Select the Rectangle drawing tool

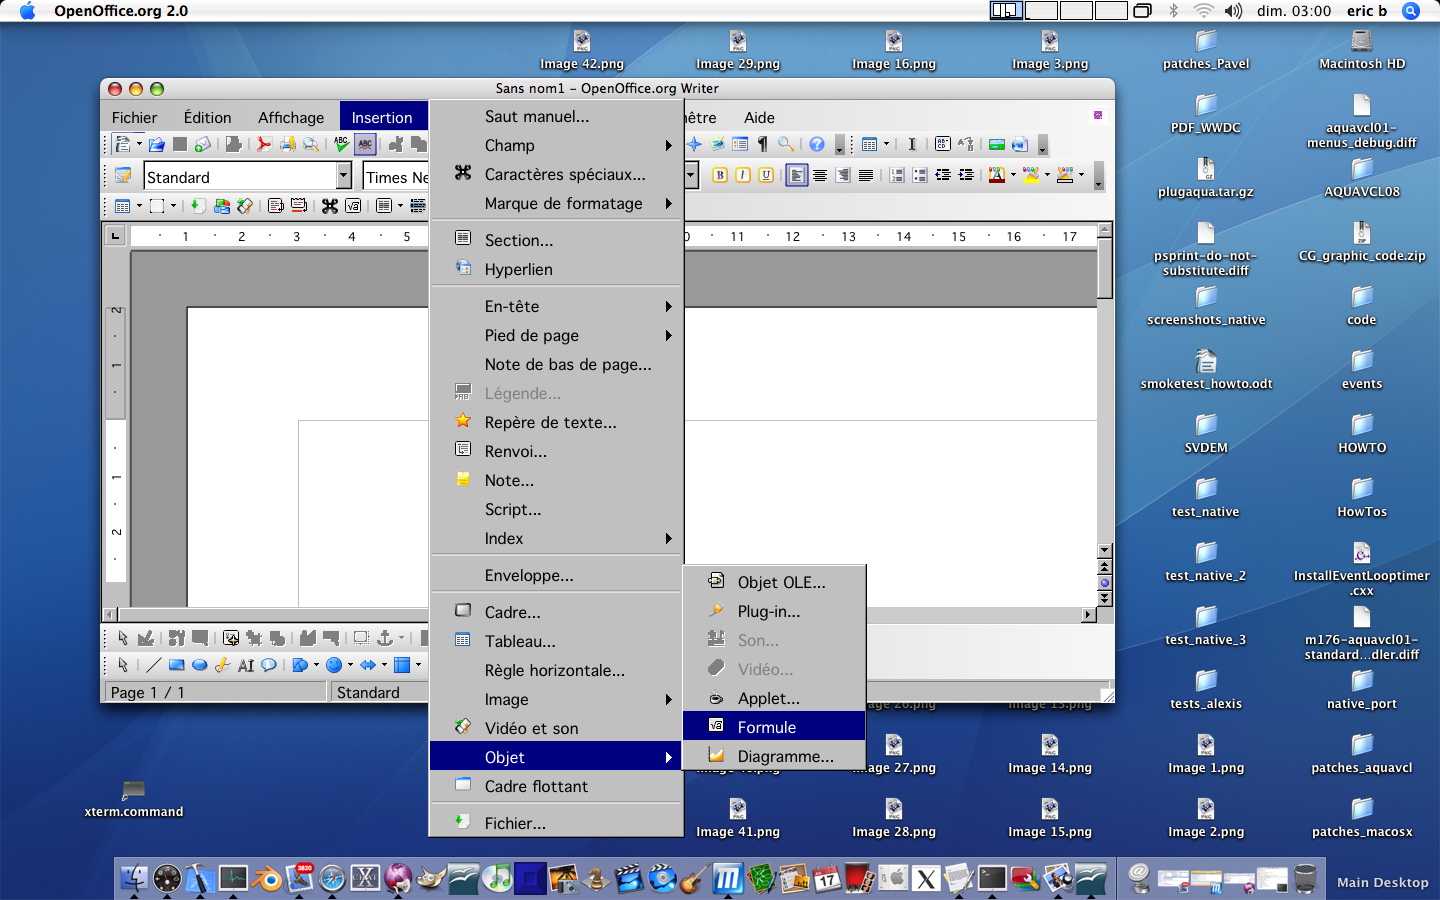177,664
